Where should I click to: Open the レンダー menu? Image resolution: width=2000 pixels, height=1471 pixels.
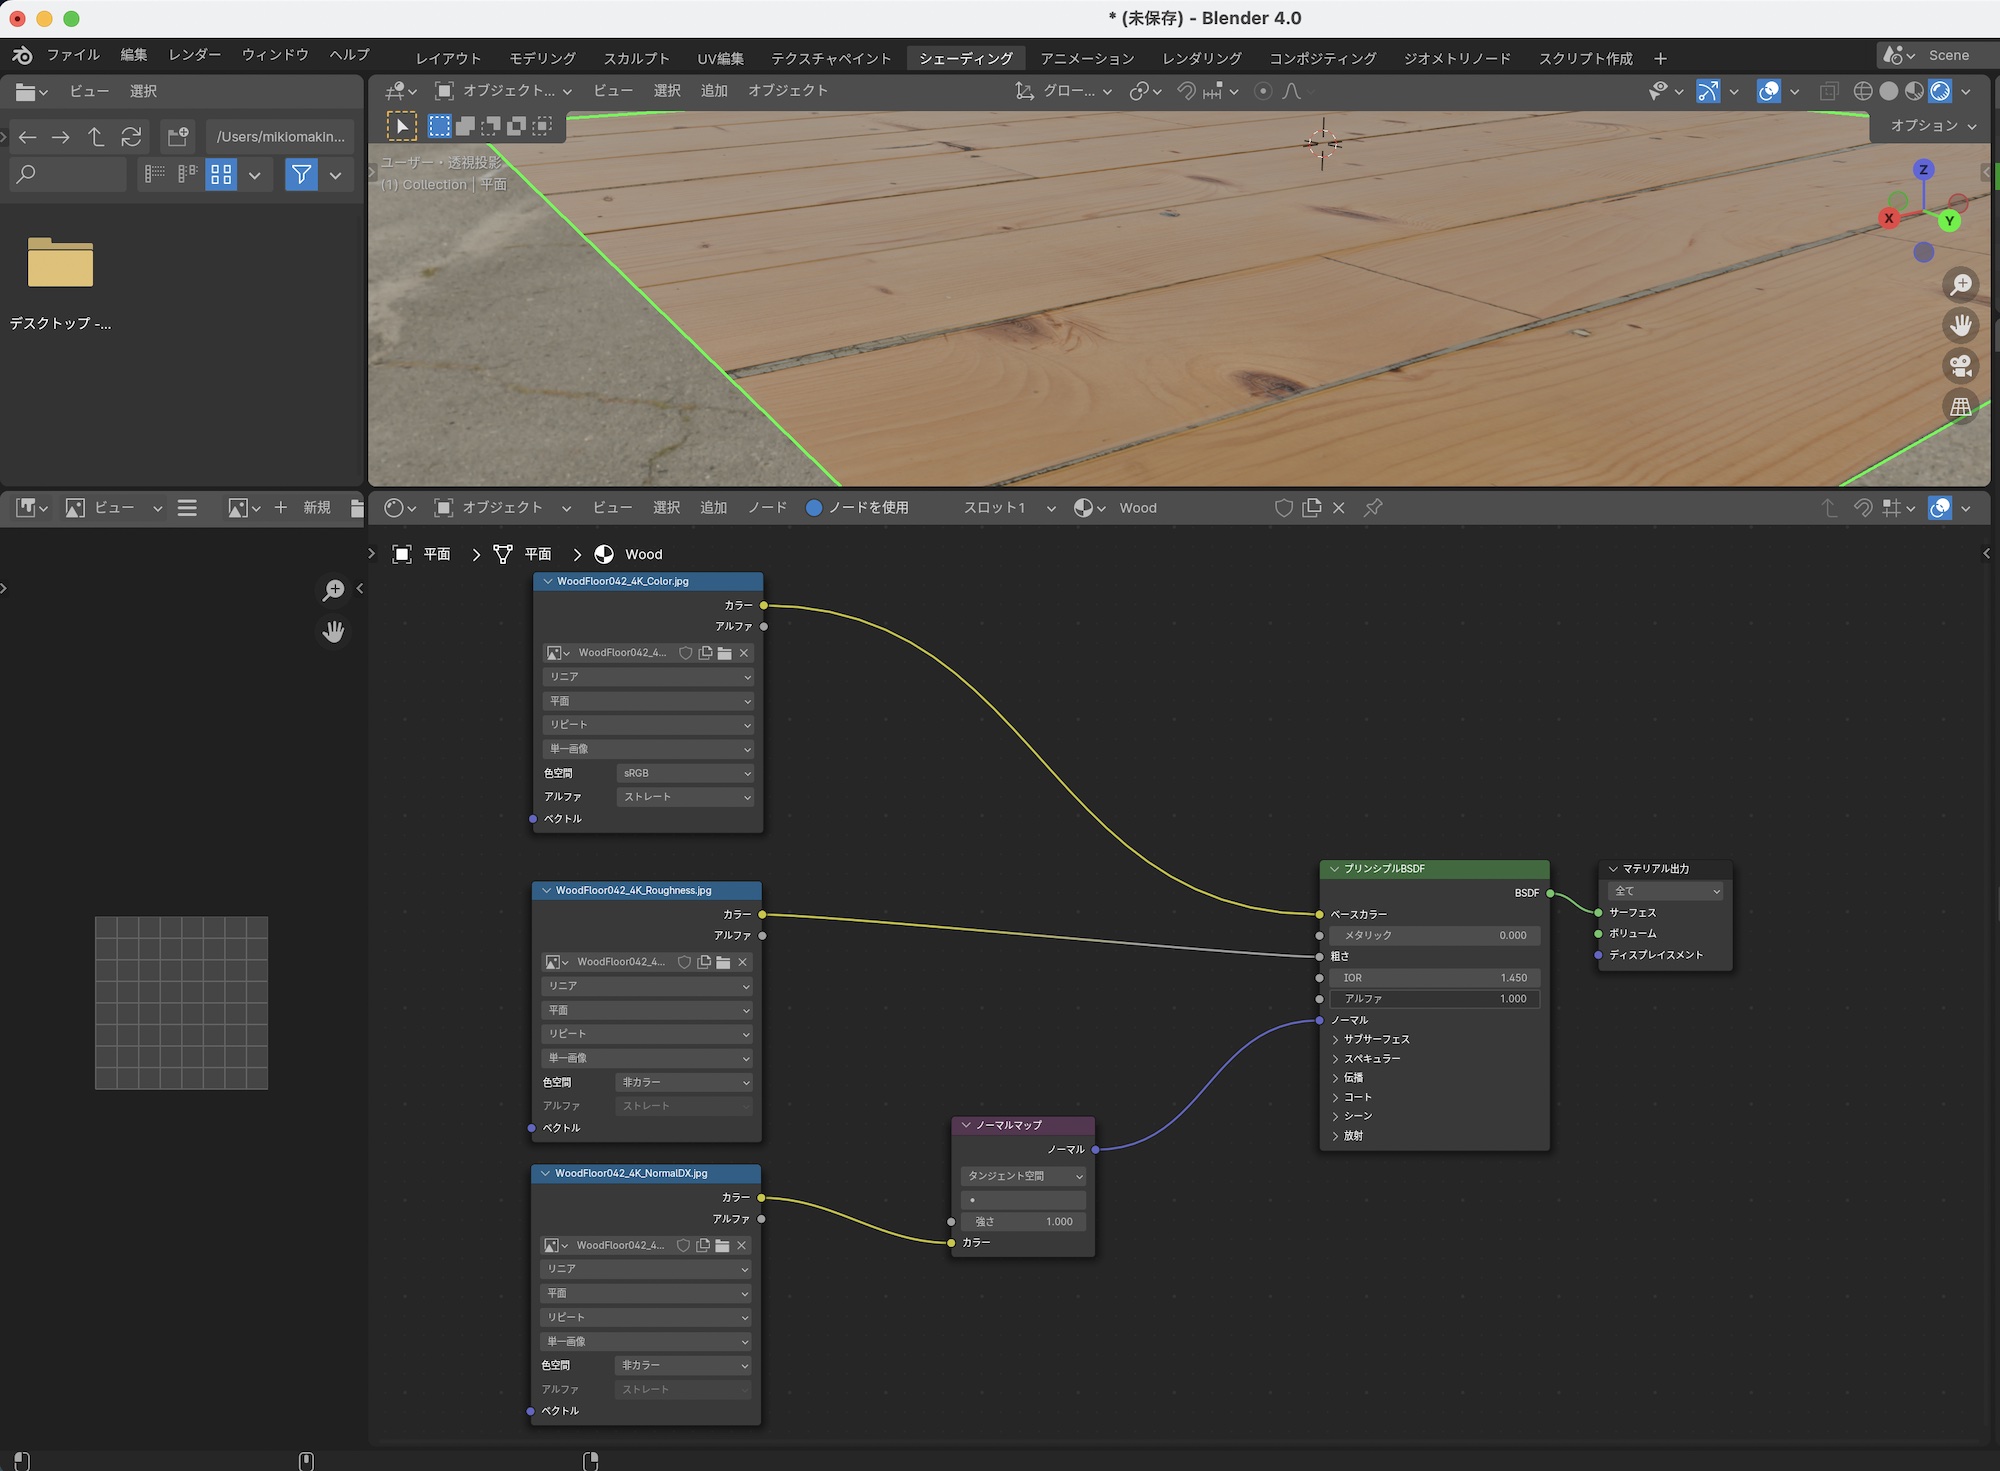(194, 55)
